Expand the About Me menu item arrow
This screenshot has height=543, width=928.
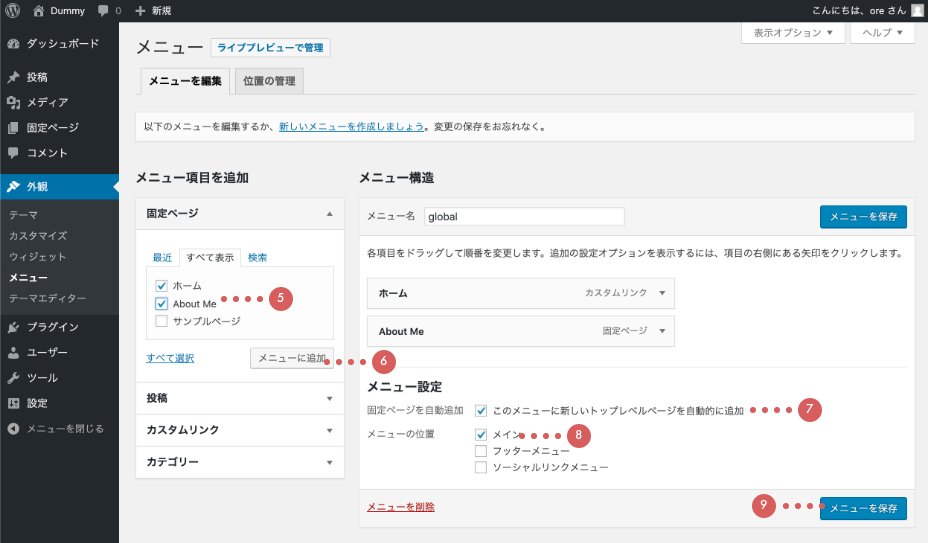(658, 331)
